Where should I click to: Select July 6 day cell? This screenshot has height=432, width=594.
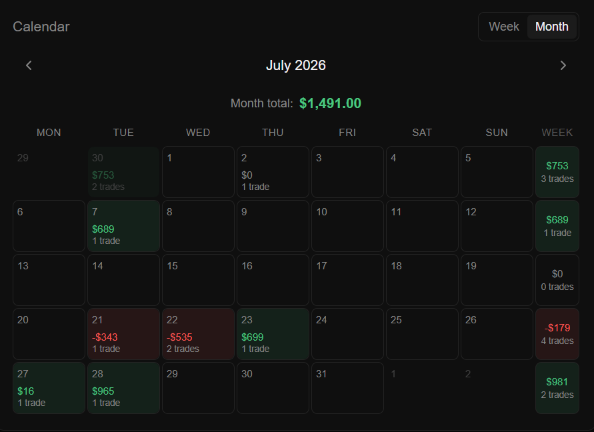[49, 226]
